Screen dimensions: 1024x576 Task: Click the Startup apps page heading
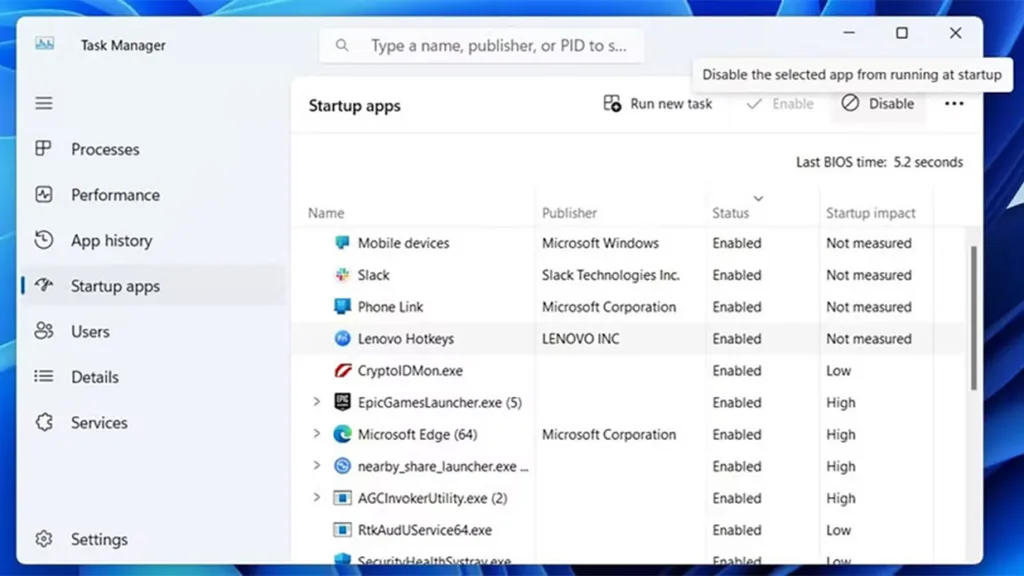pyautogui.click(x=354, y=106)
